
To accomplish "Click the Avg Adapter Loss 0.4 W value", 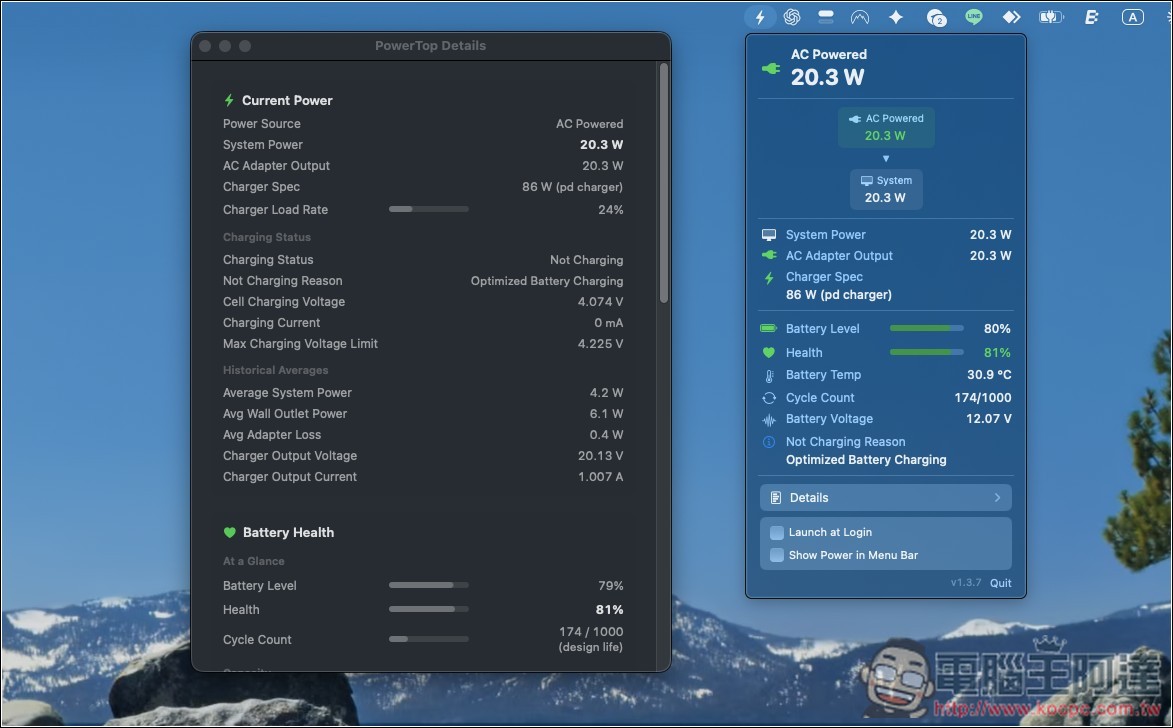I will click(606, 435).
